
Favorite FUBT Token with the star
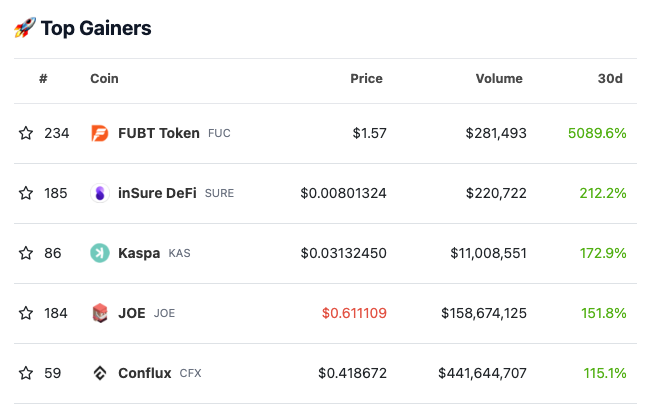pyautogui.click(x=26, y=133)
